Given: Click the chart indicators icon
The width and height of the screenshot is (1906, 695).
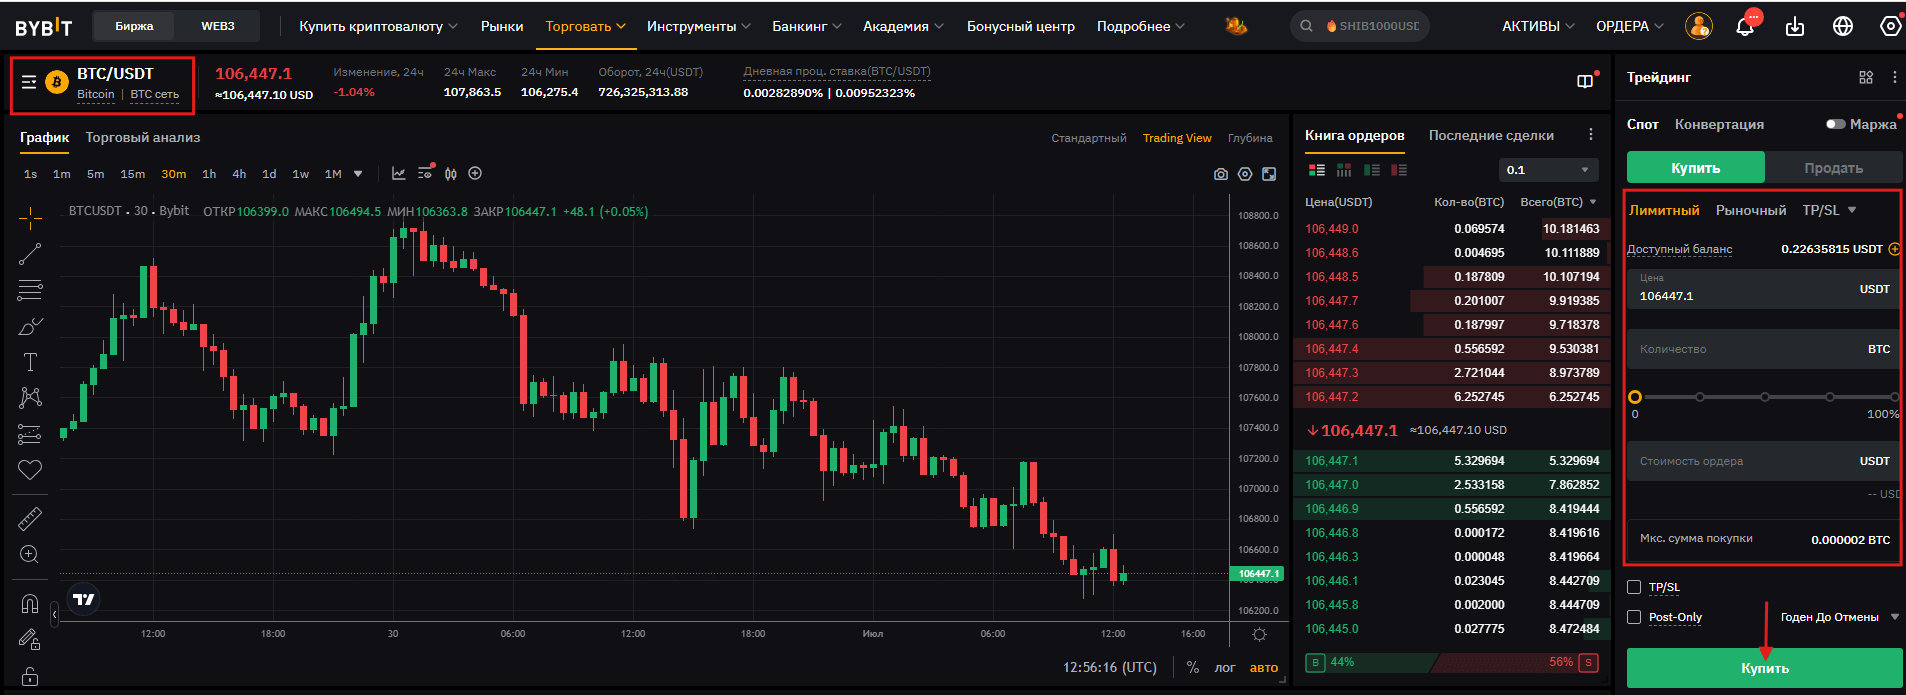Looking at the screenshot, I should point(398,174).
